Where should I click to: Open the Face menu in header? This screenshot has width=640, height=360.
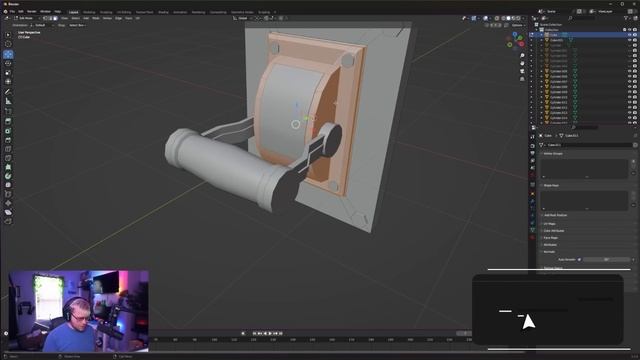[129, 18]
